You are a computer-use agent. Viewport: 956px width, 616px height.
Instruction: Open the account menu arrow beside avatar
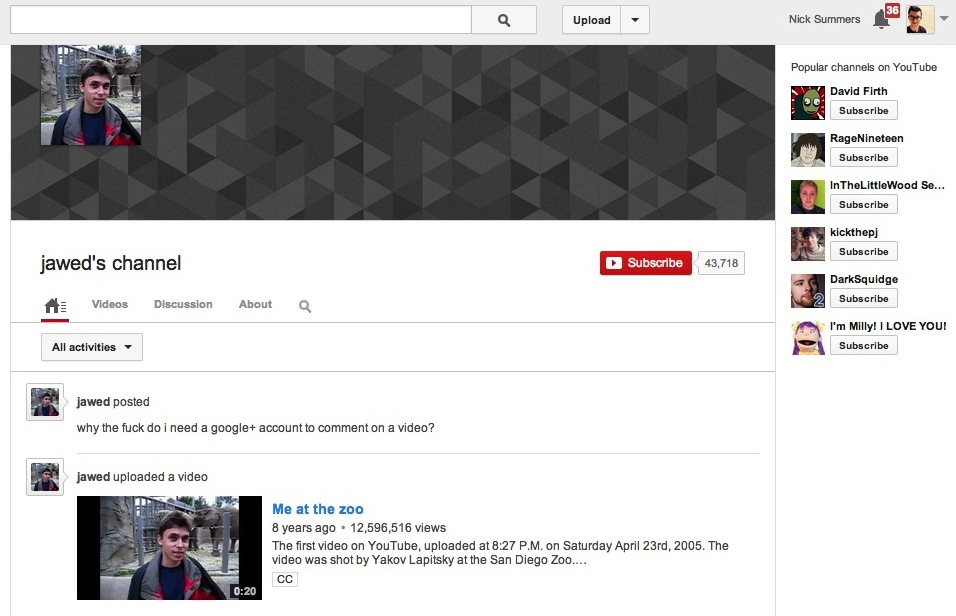click(x=944, y=19)
